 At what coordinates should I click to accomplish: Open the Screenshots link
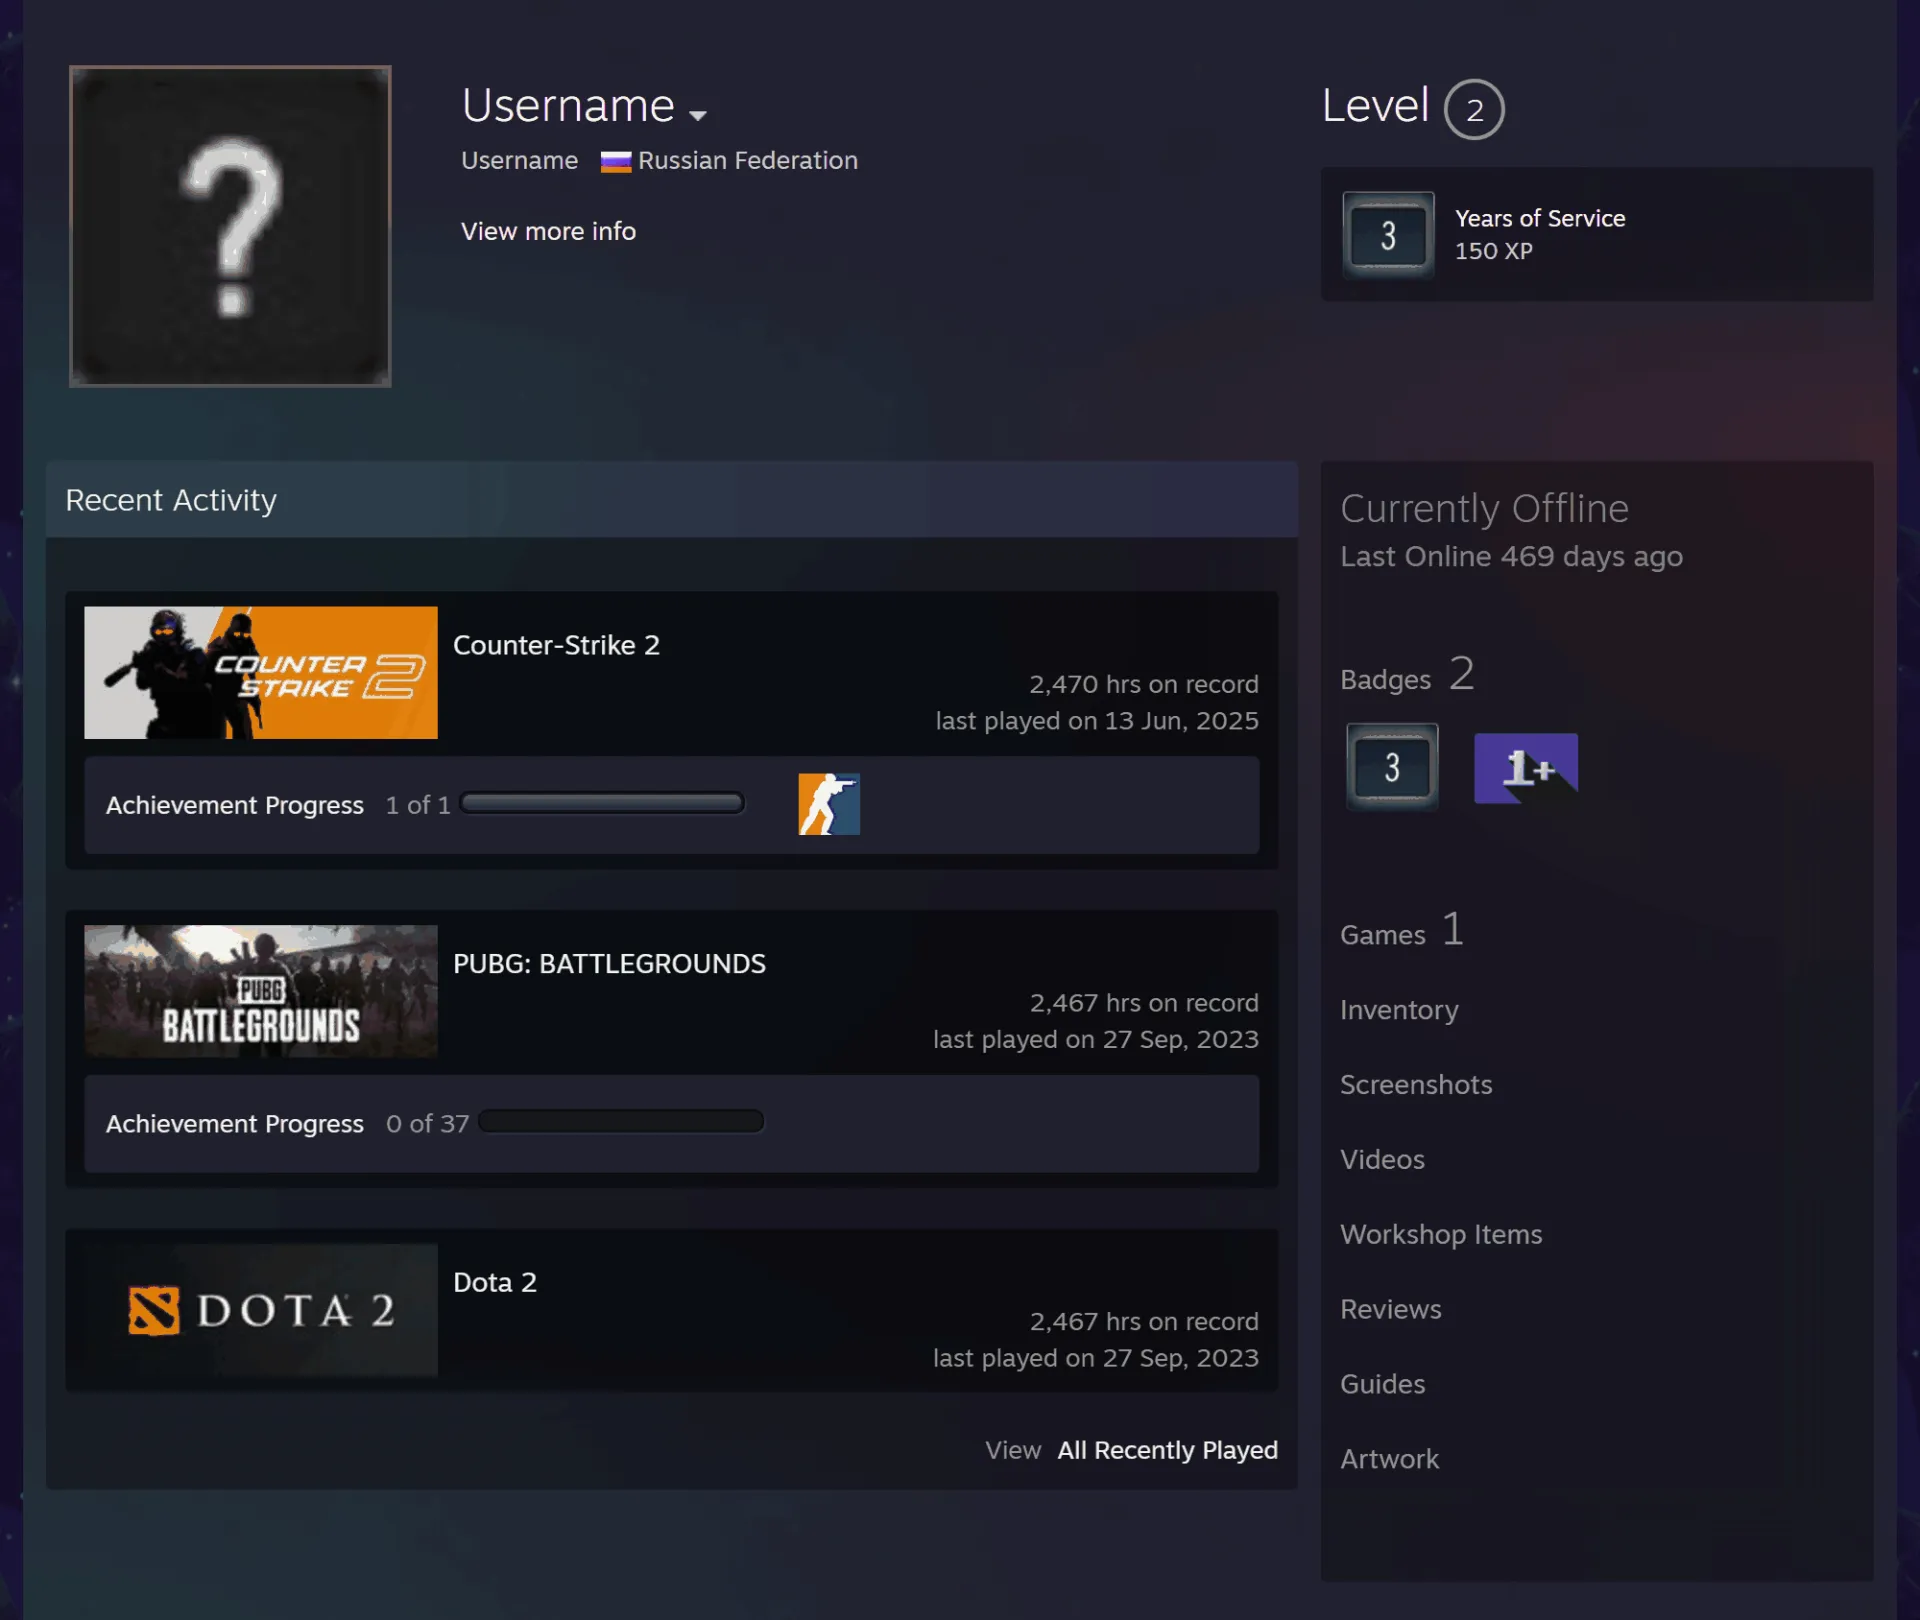(1416, 1084)
